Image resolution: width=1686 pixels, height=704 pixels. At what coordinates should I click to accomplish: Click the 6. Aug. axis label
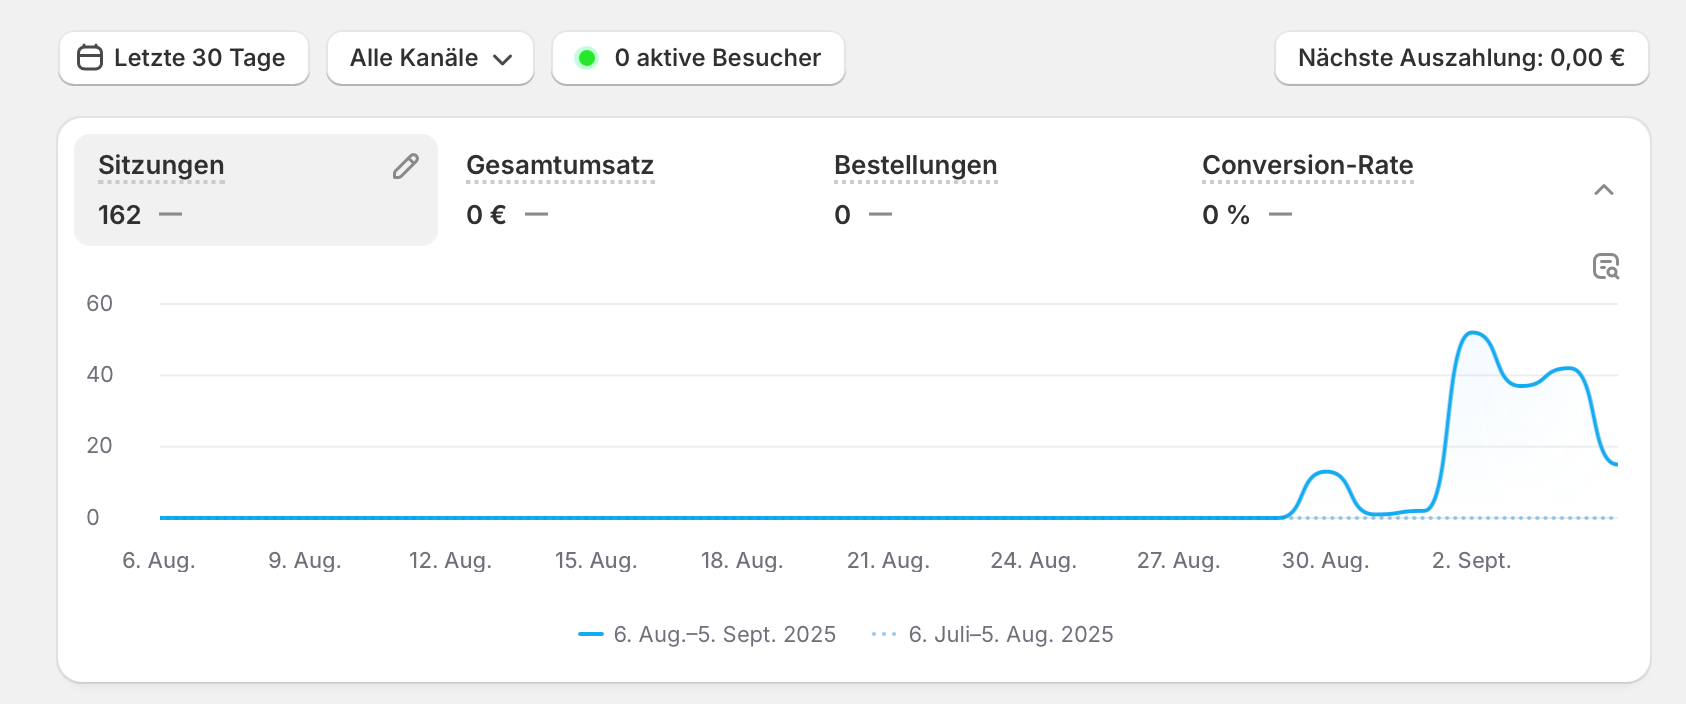pos(159,560)
